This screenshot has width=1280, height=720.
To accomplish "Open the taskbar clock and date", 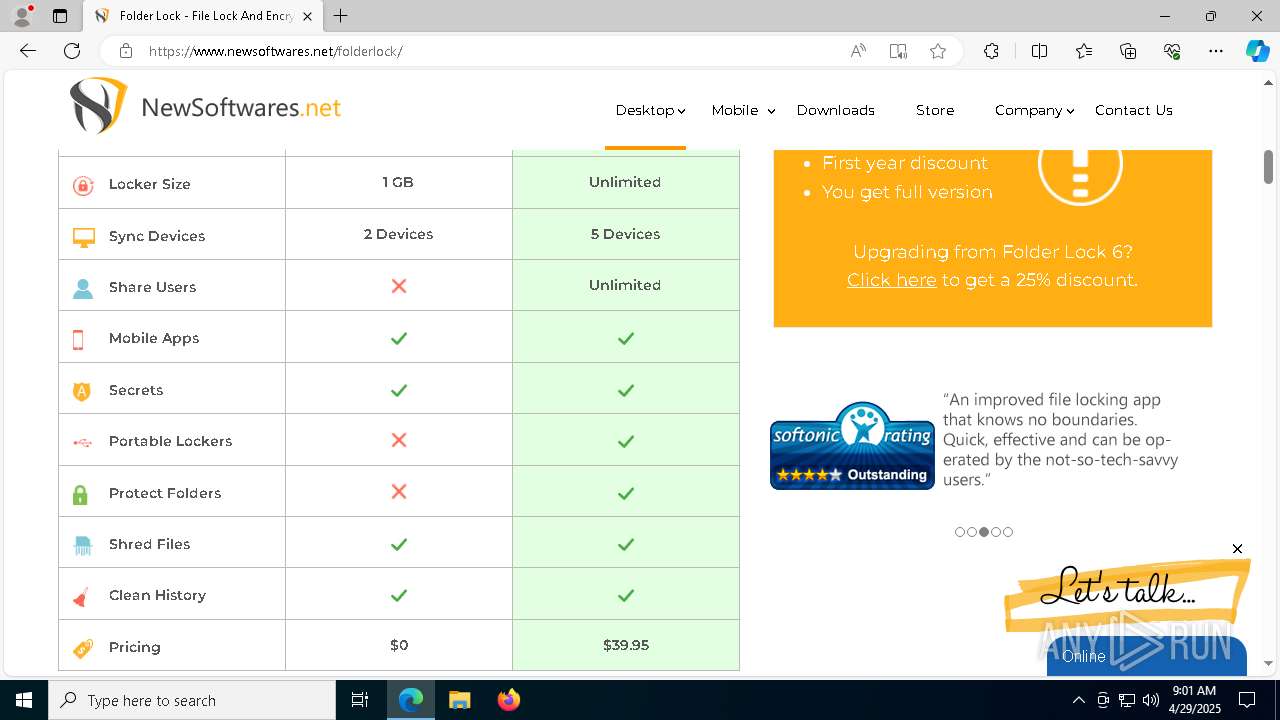I will point(1194,700).
